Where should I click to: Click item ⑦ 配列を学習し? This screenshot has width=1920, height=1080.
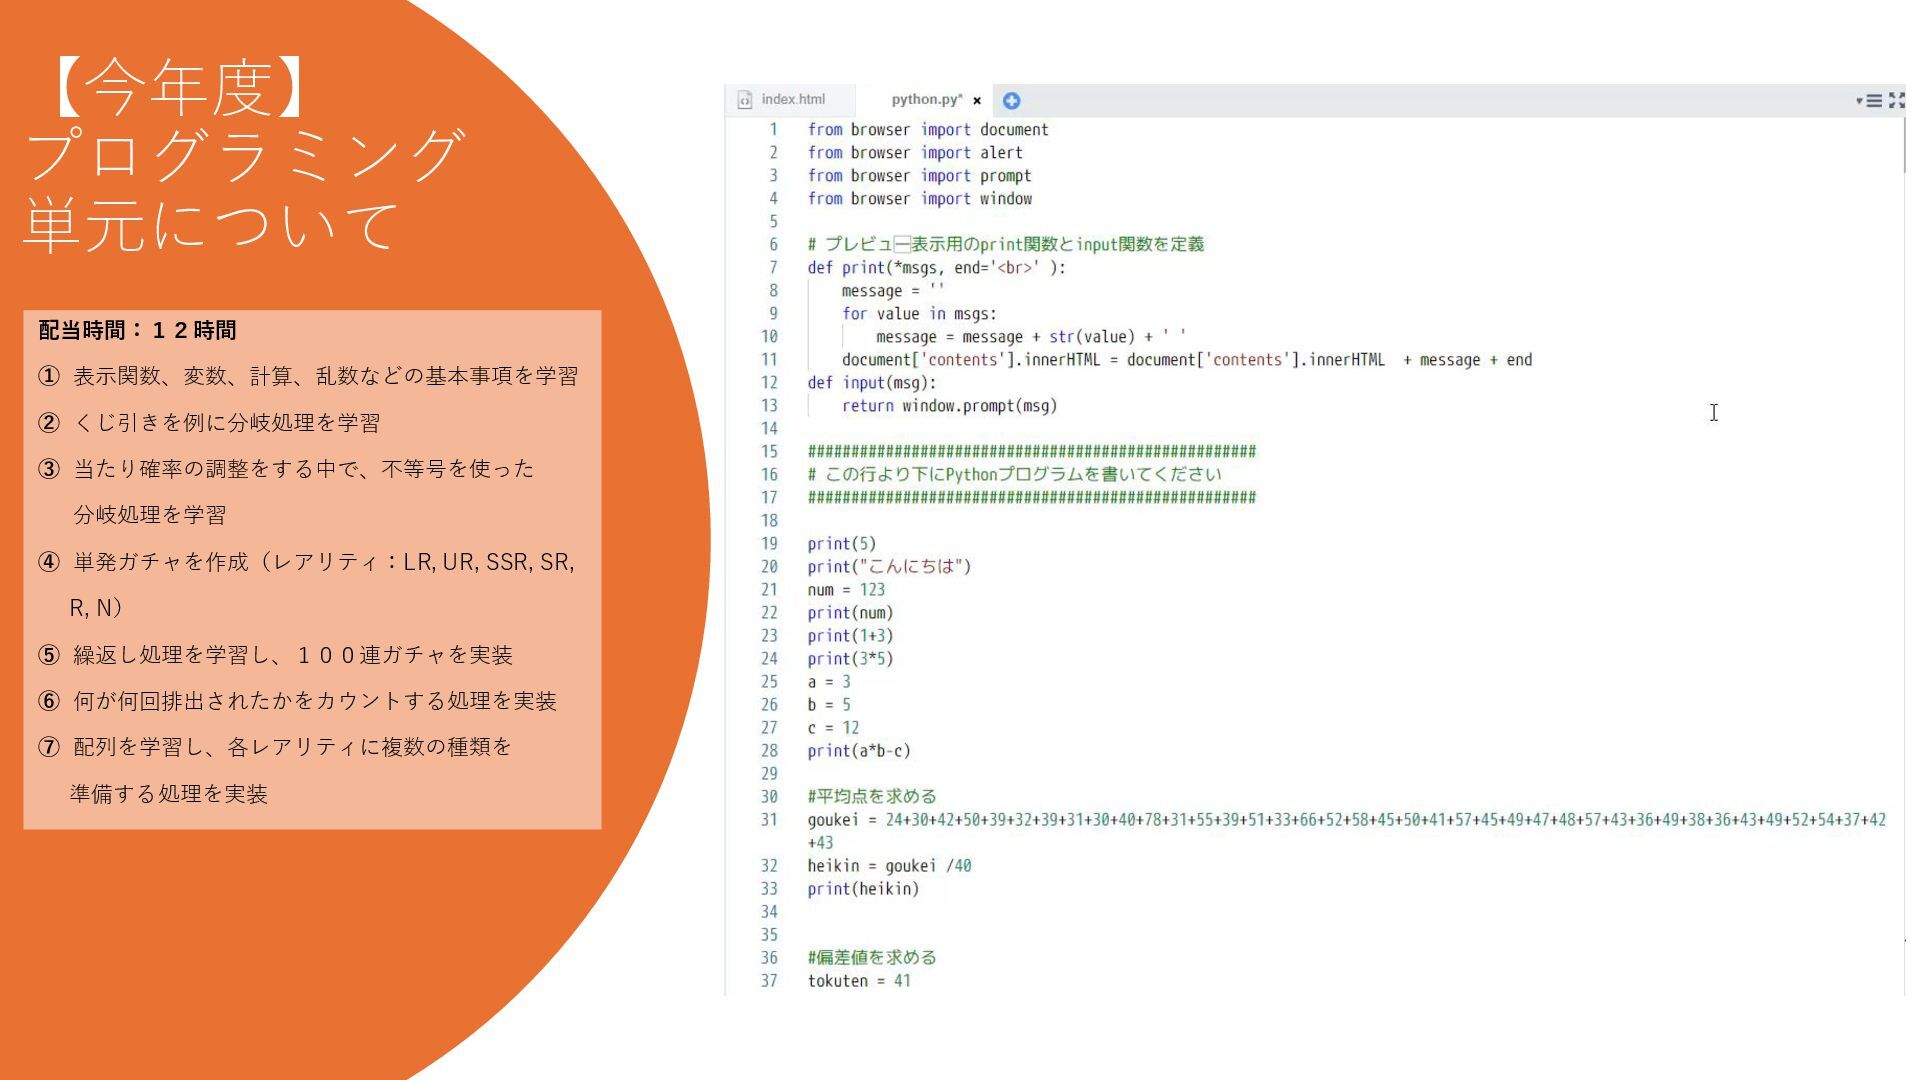[275, 770]
